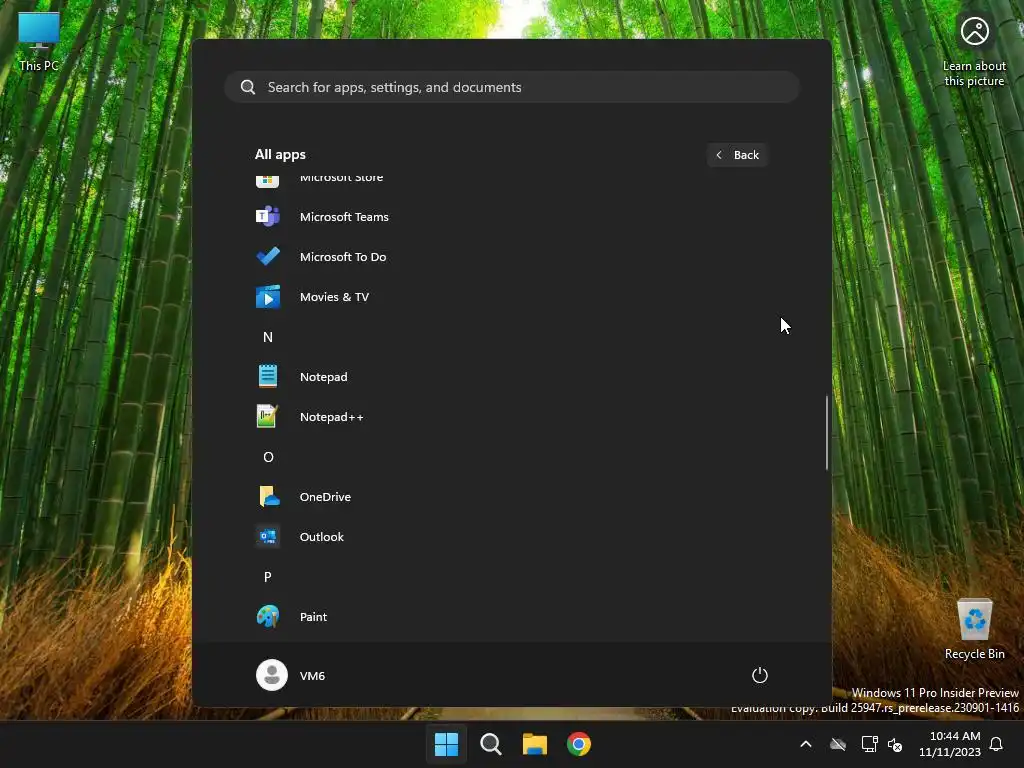
Task: Click Windows Start button on taskbar
Action: 446,744
